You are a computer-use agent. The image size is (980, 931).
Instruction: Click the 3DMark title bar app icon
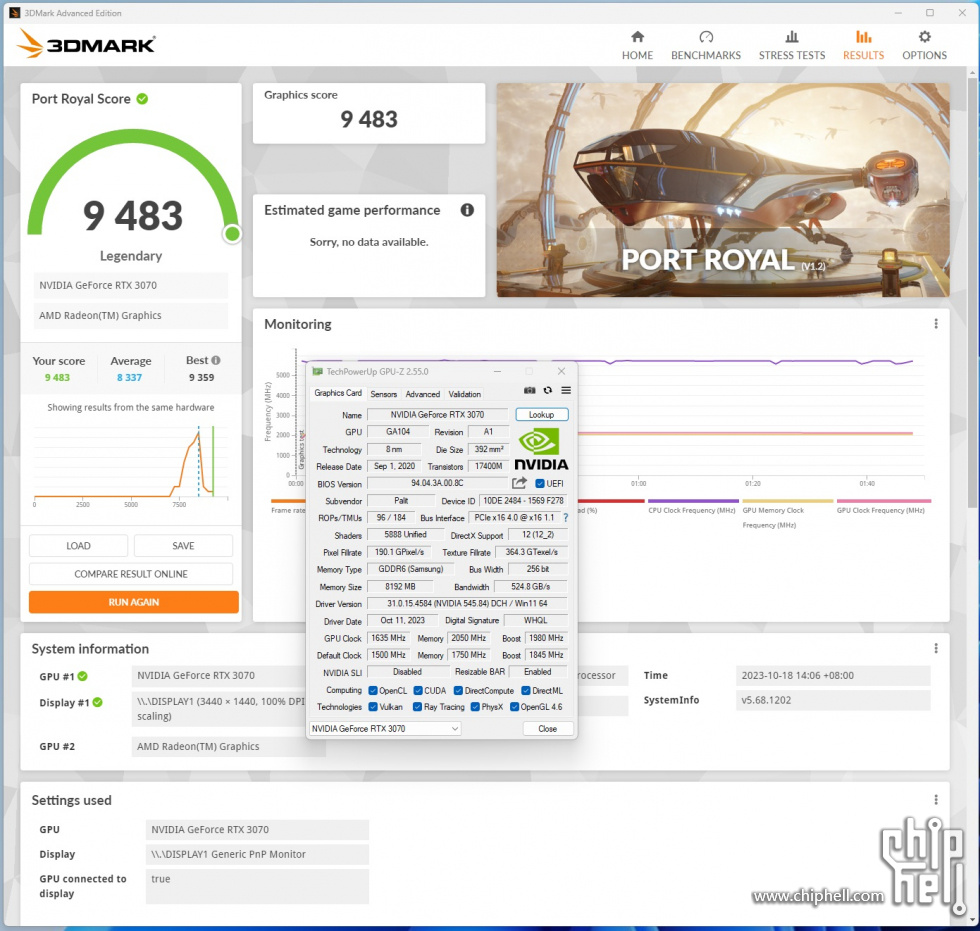(x=14, y=12)
